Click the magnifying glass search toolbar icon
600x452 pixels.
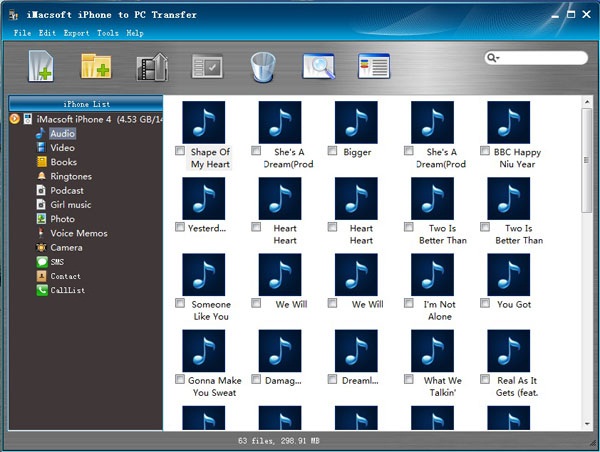[317, 66]
